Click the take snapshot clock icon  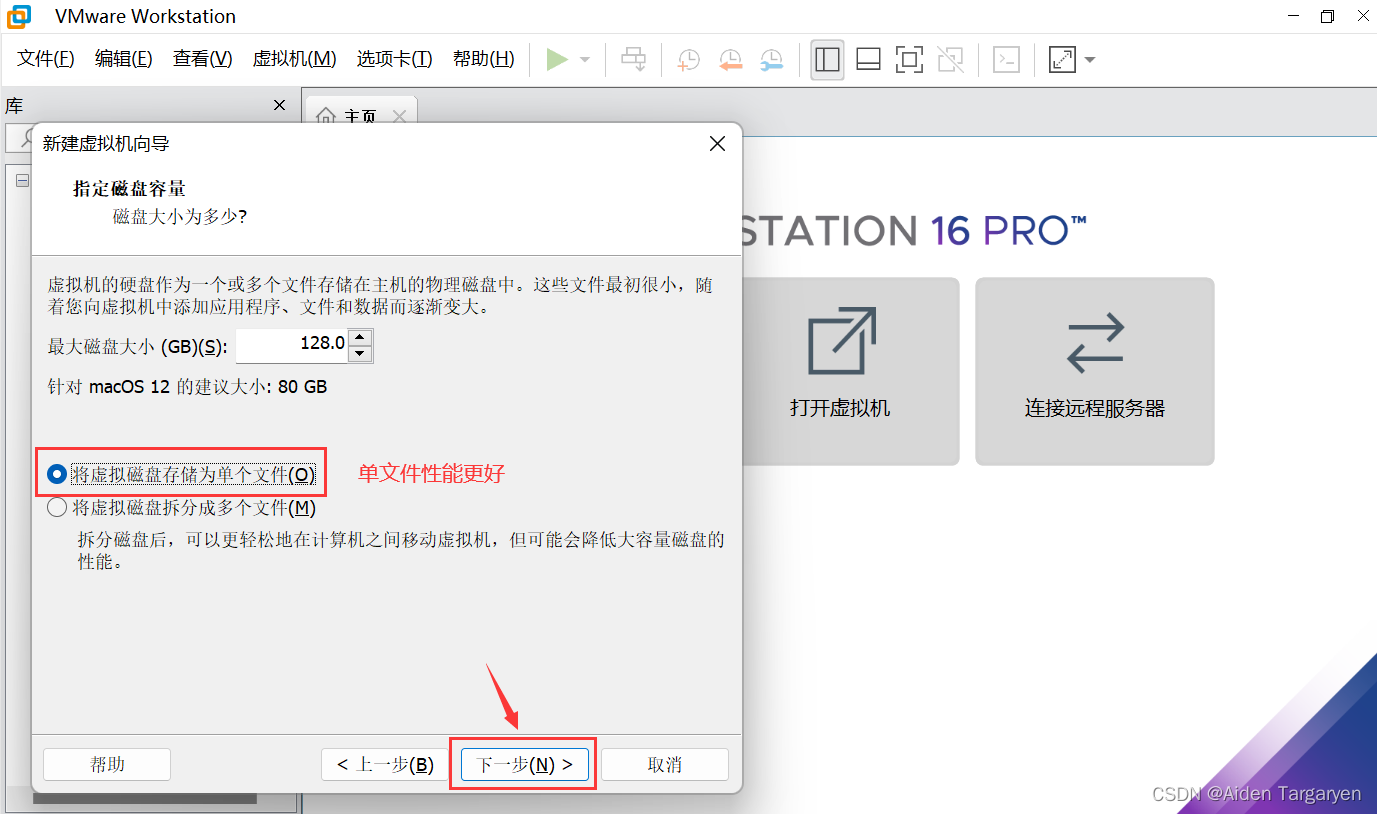point(689,60)
